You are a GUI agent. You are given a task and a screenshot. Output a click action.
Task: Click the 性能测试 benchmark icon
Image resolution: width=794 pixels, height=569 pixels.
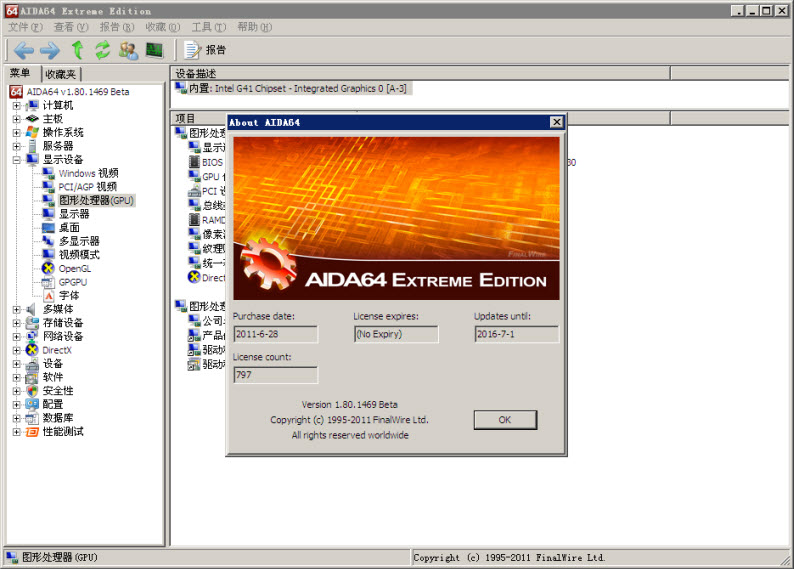32,432
